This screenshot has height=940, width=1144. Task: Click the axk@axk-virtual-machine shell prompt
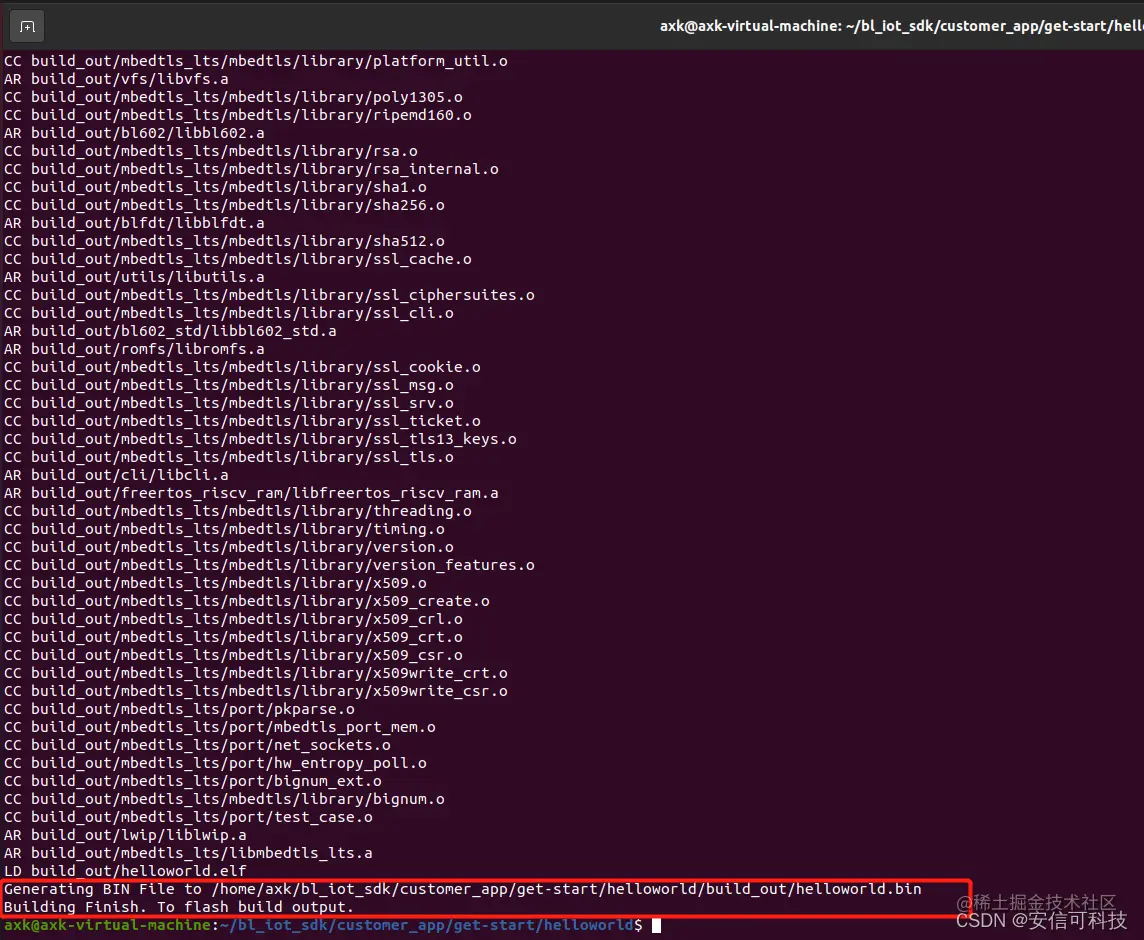click(x=323, y=925)
